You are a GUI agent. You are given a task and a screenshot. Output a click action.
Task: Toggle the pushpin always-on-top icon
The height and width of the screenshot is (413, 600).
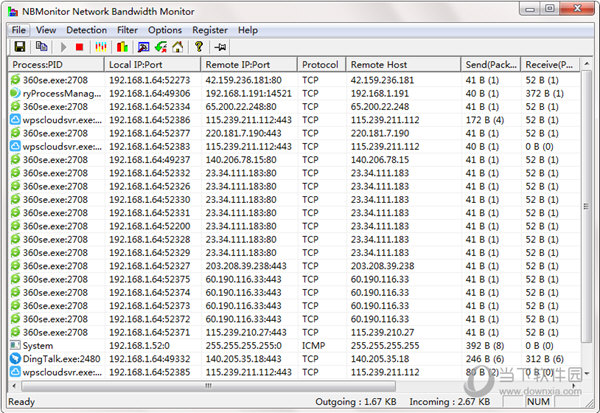click(220, 47)
